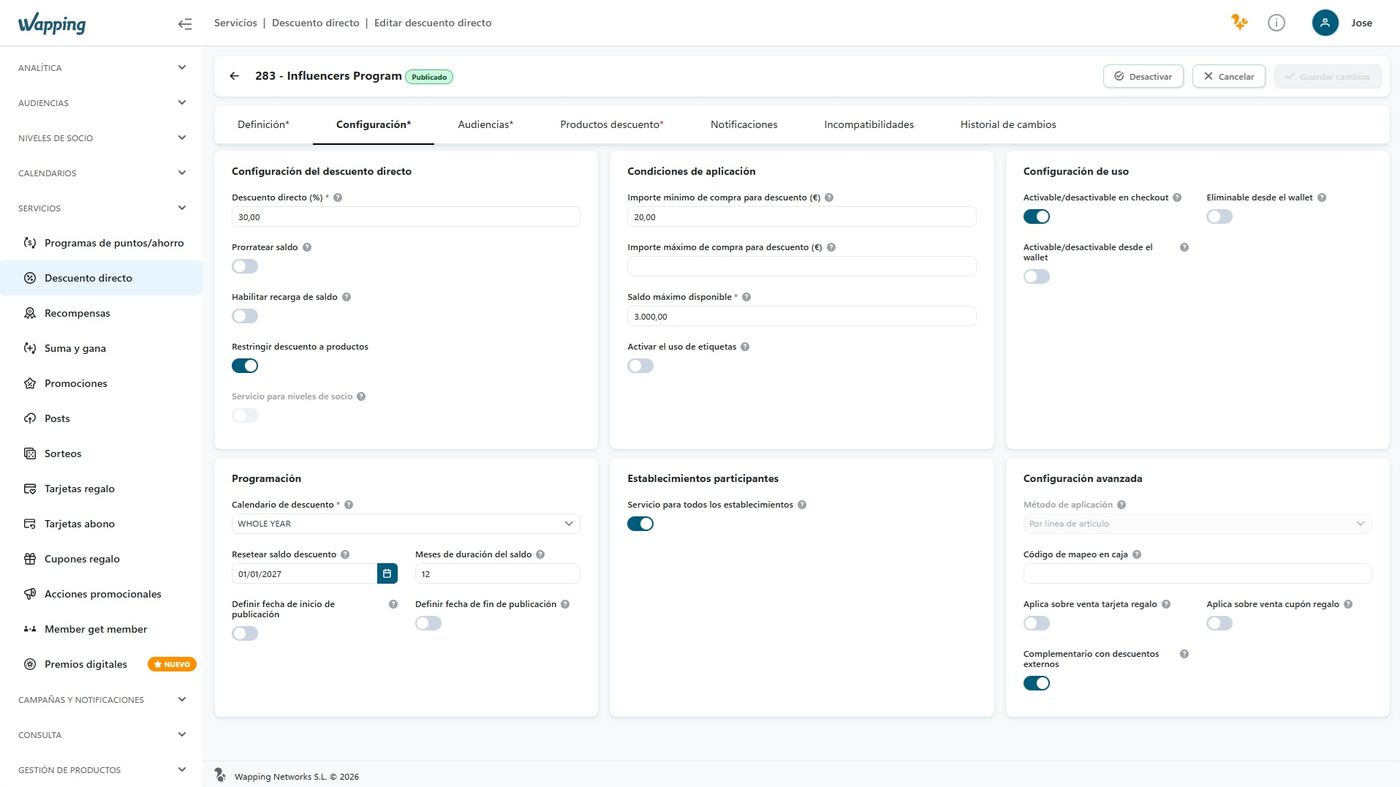The height and width of the screenshot is (787, 1400).
Task: Disable Restringir descuento a productos toggle
Action: pyautogui.click(x=245, y=366)
